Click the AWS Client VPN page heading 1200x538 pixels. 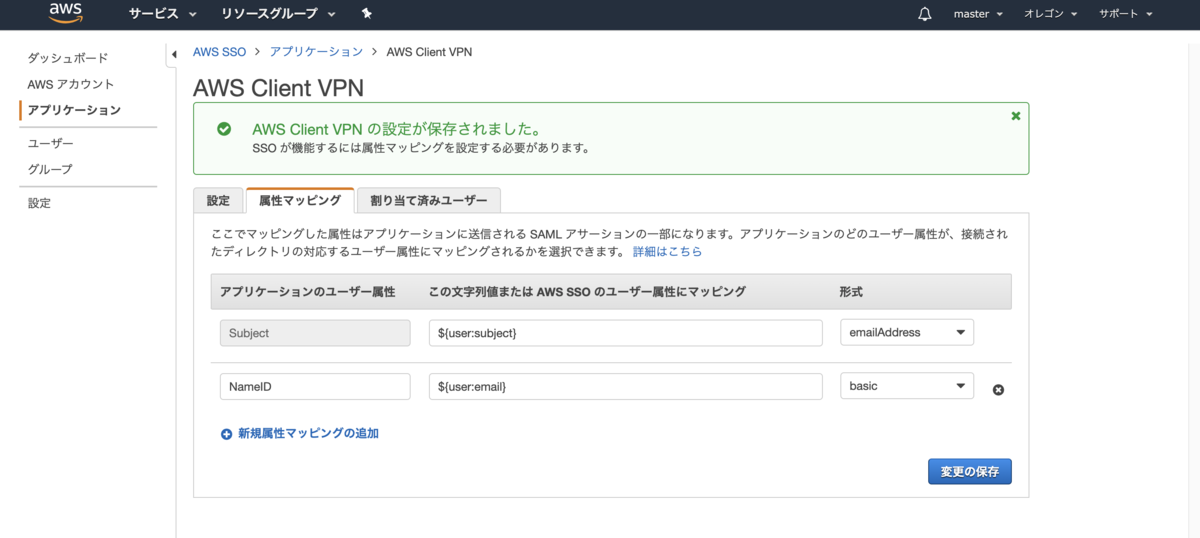[278, 87]
